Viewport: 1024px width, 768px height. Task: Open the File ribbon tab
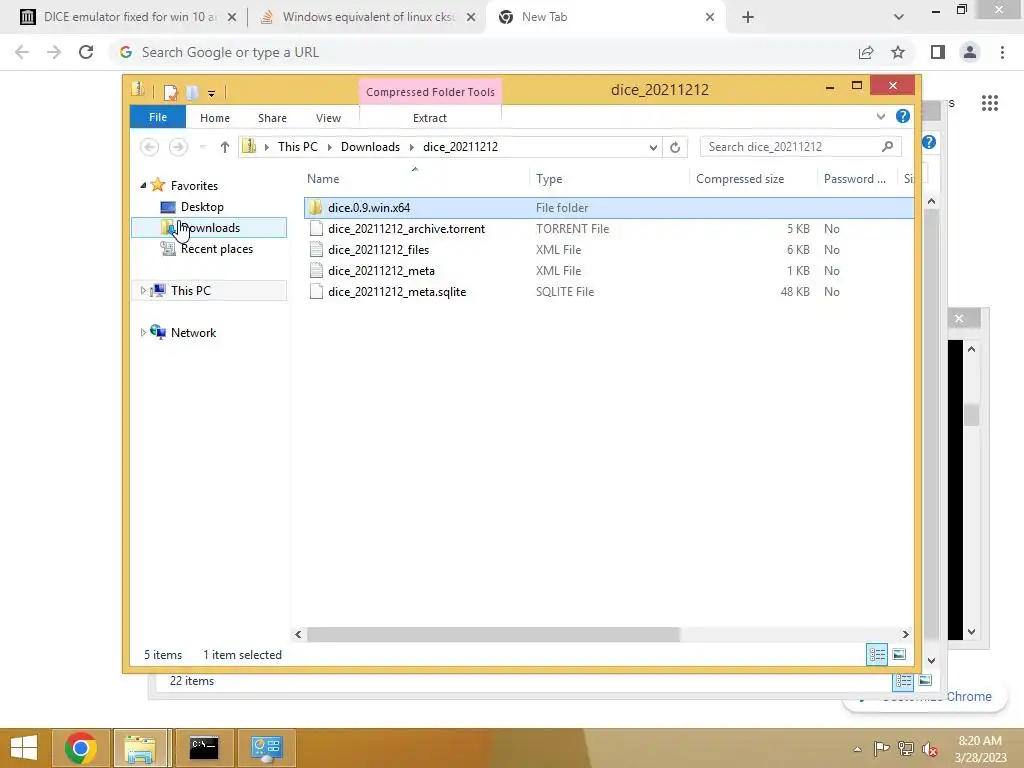coord(157,118)
